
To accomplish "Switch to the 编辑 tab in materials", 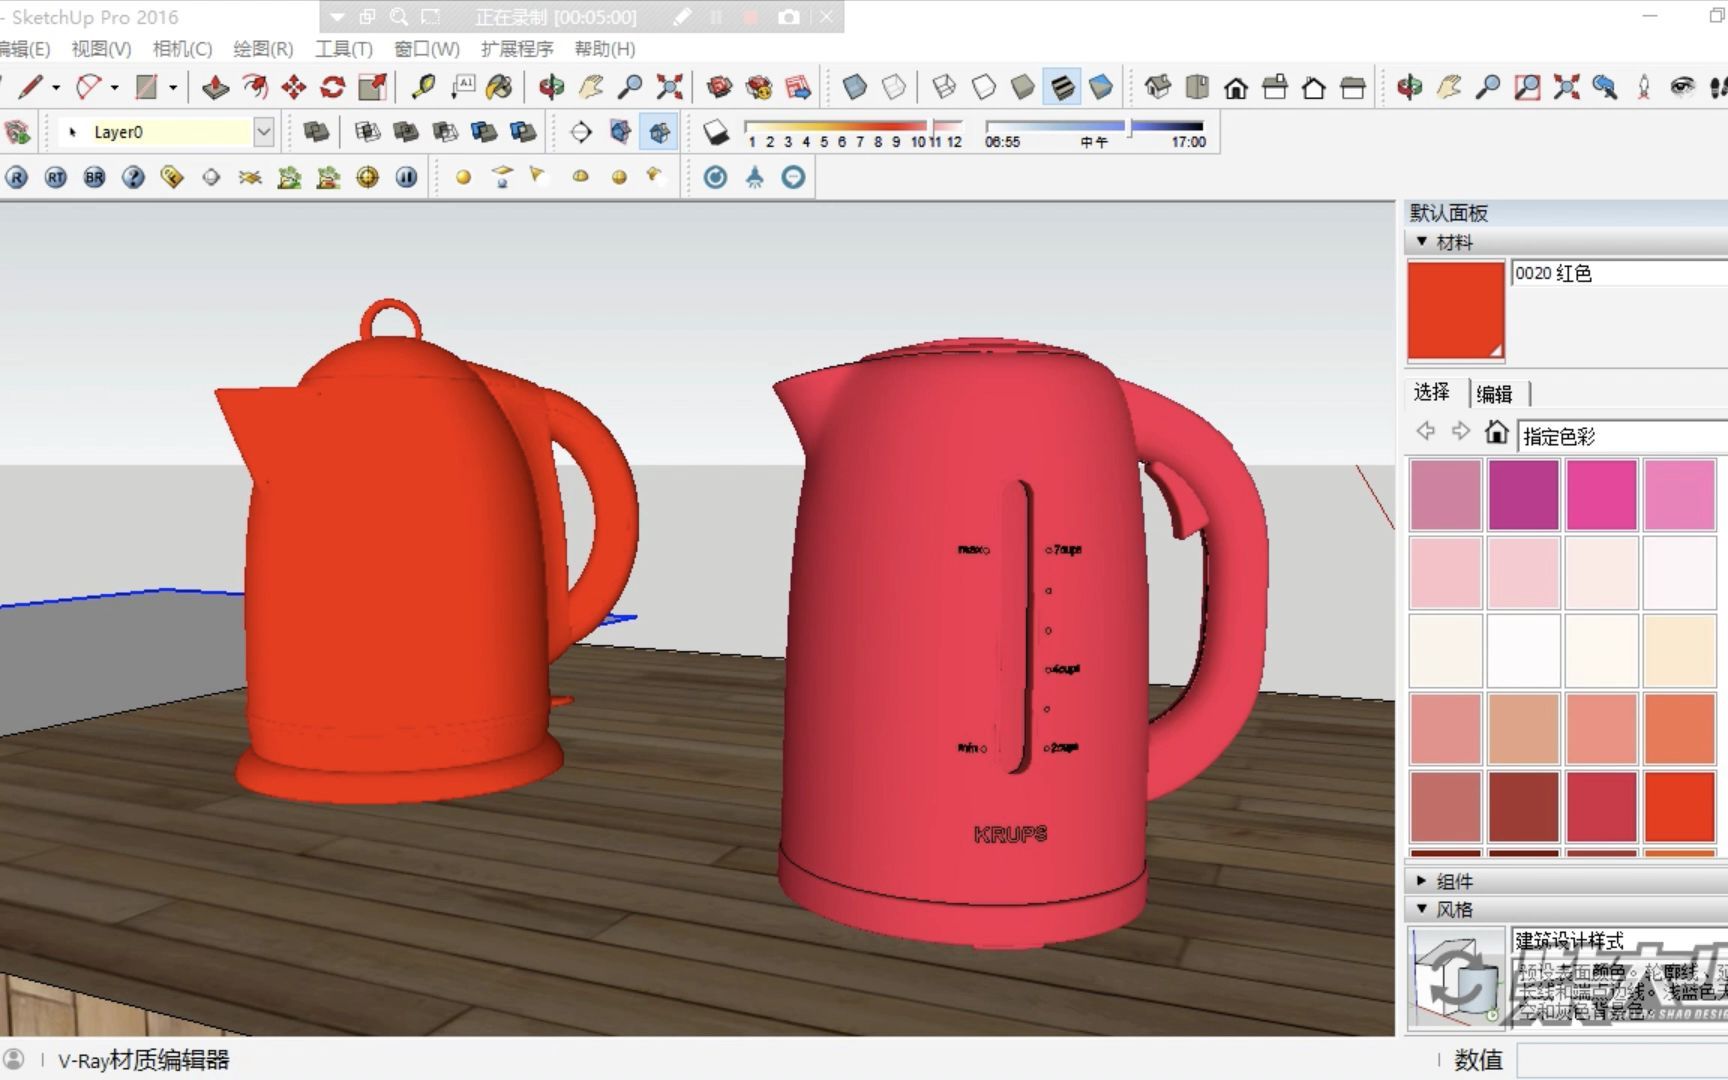I will pyautogui.click(x=1495, y=394).
